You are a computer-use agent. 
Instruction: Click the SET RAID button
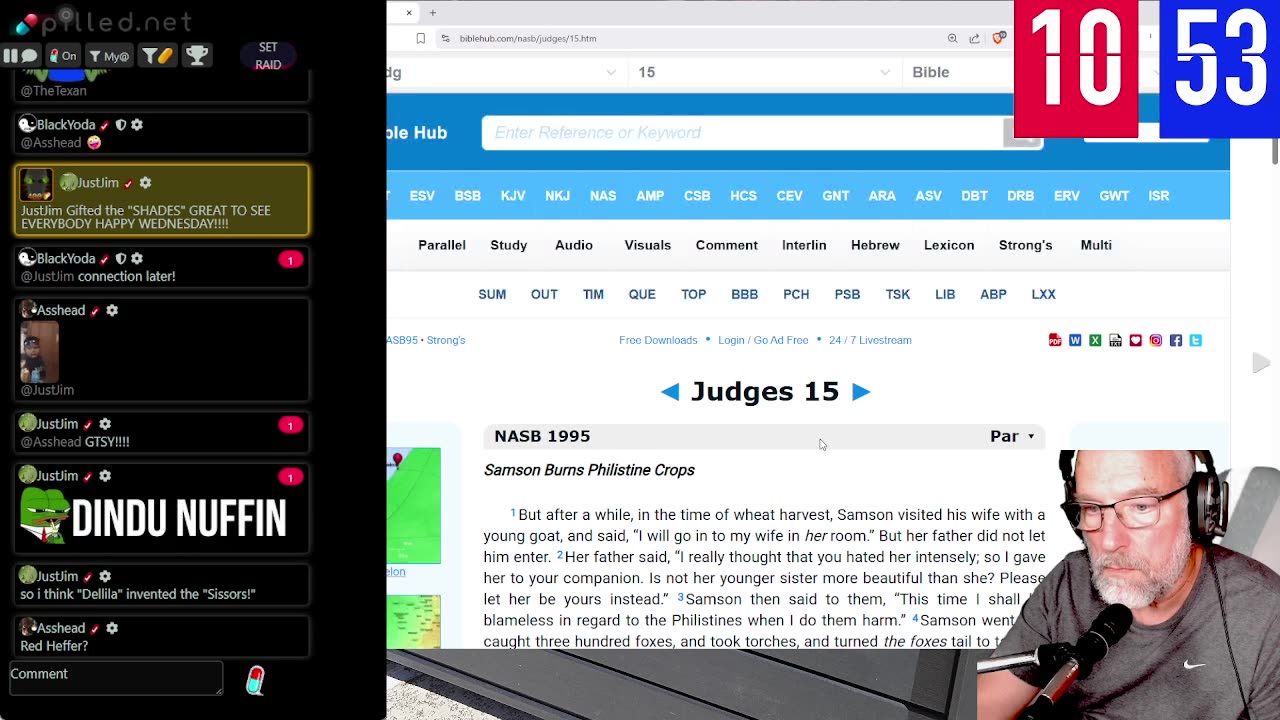point(268,56)
